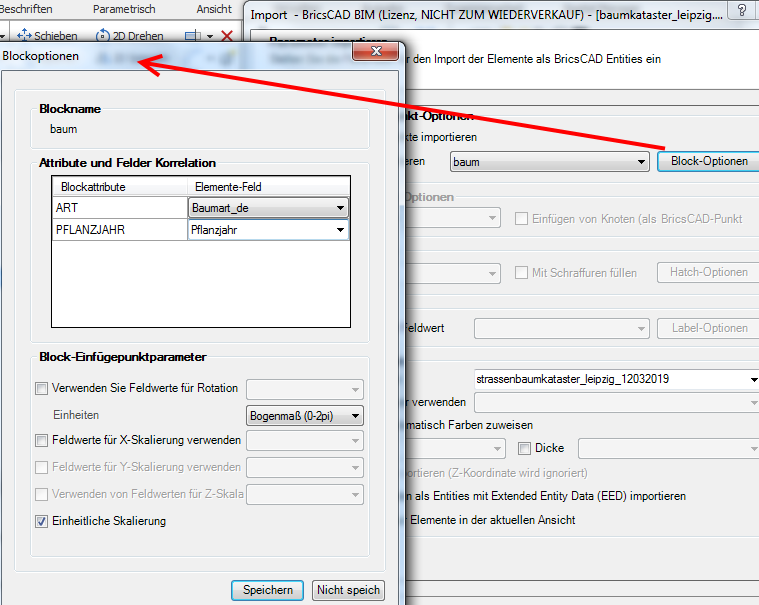Click the red X delete icon in the toolbar
Viewport: 759px width, 605px height.
[x=227, y=36]
